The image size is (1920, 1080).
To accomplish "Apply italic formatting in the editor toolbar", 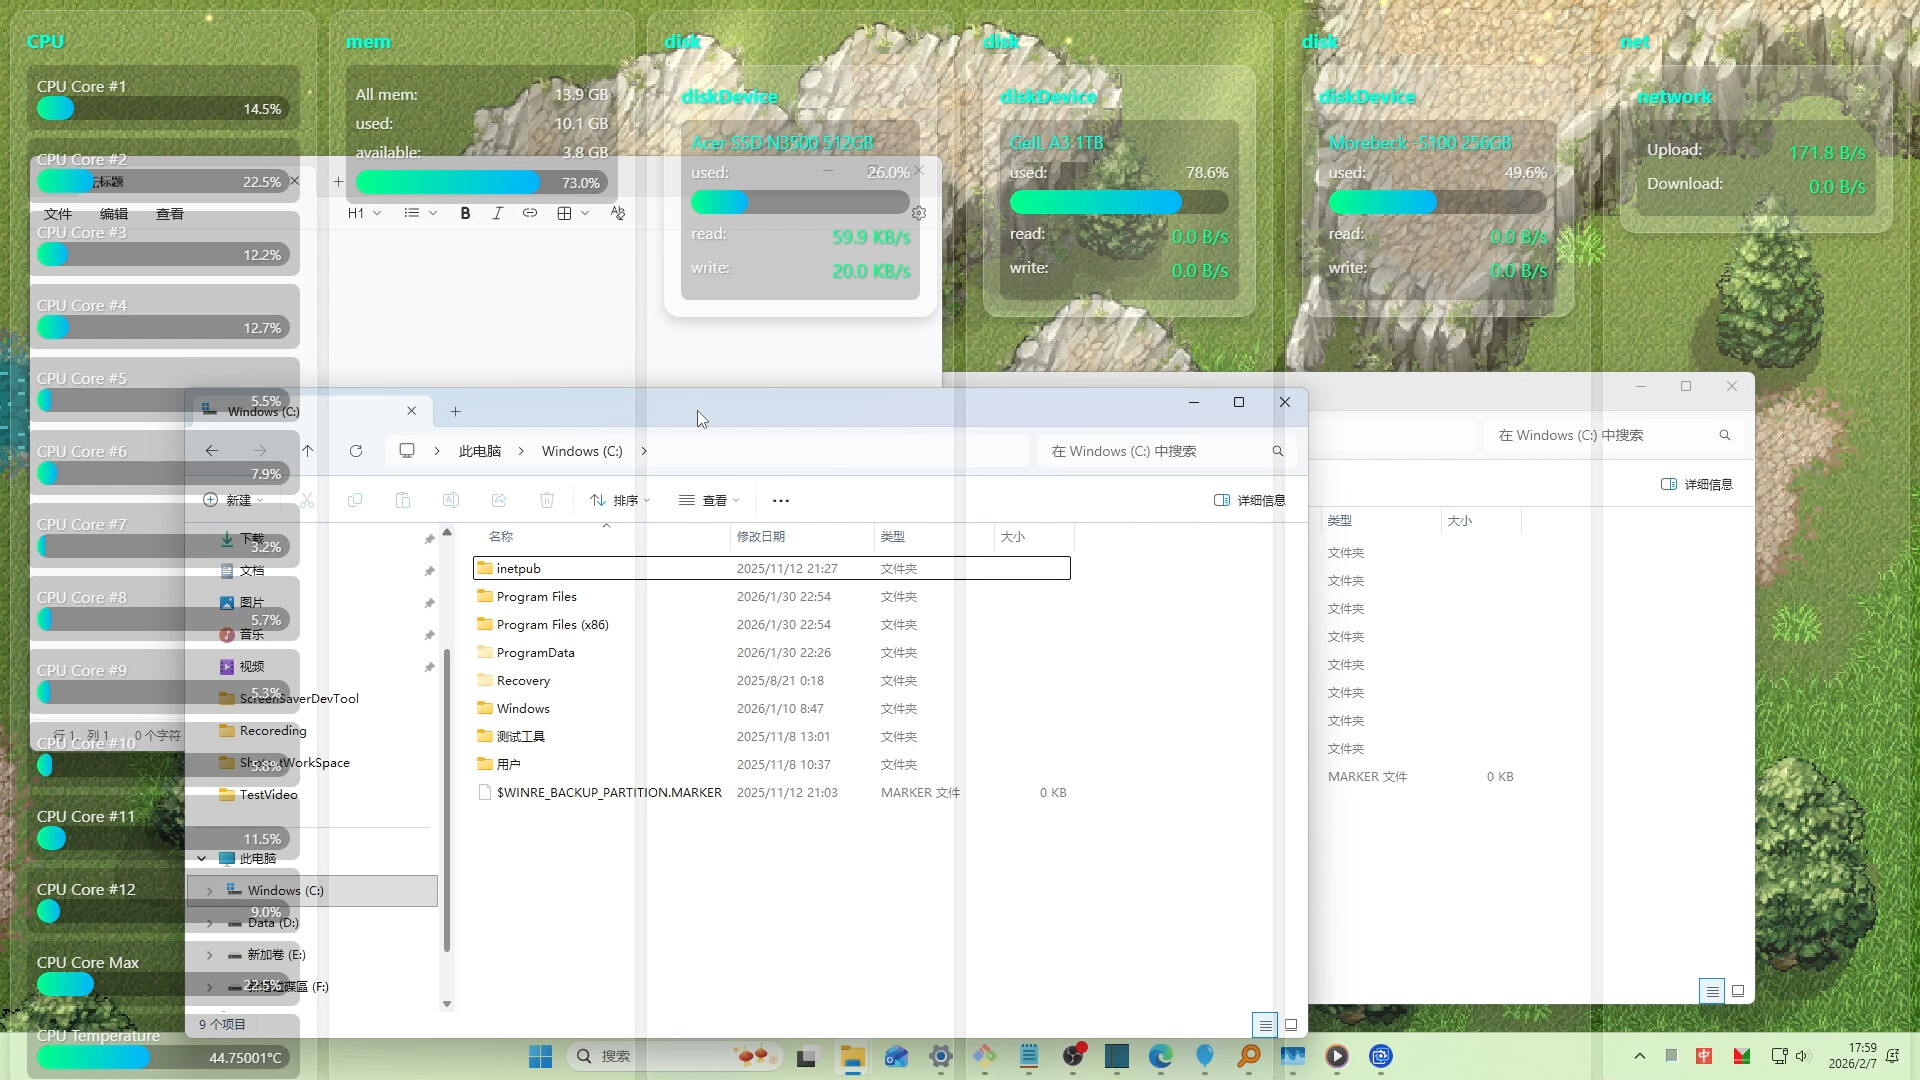I will [x=497, y=213].
